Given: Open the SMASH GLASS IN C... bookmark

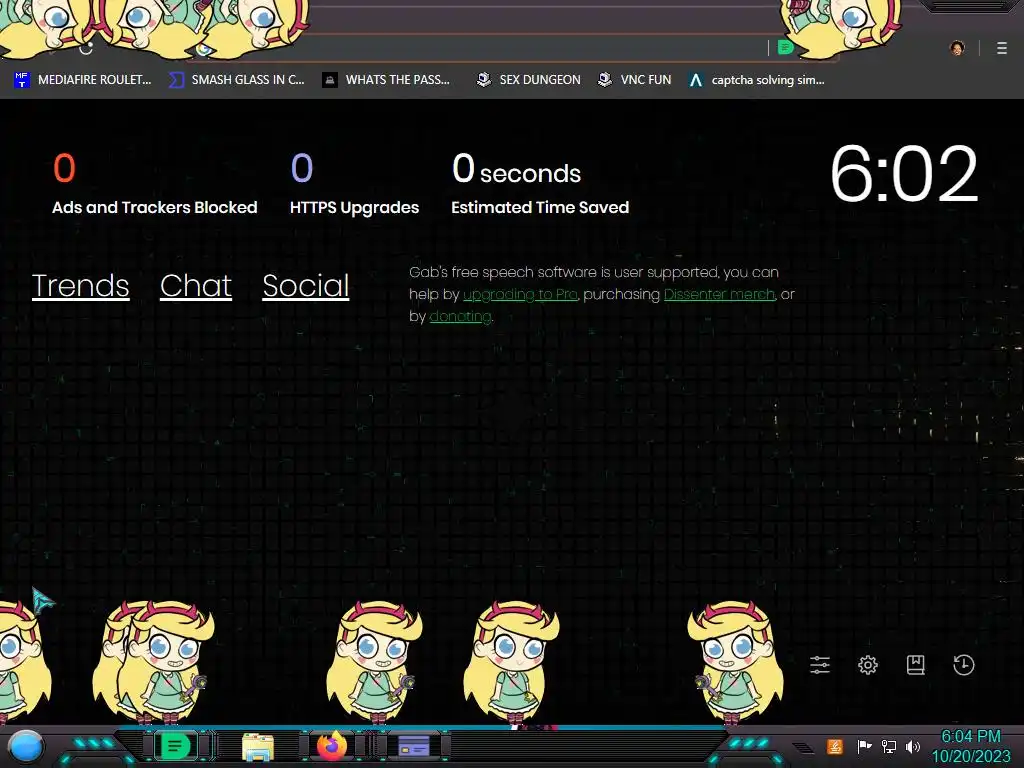Looking at the screenshot, I should coord(236,80).
